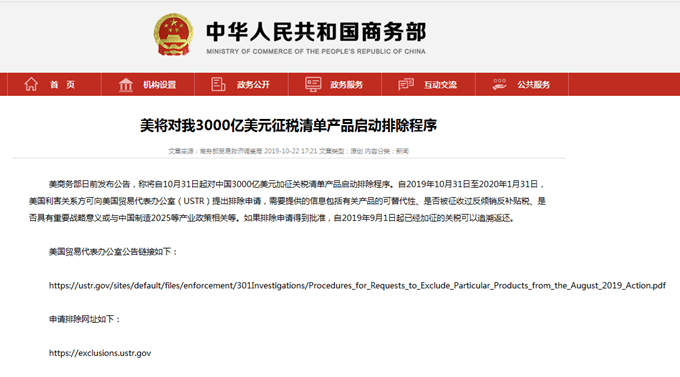
Task: Click the chat bubble icon beside 互动交流
Action: [406, 84]
